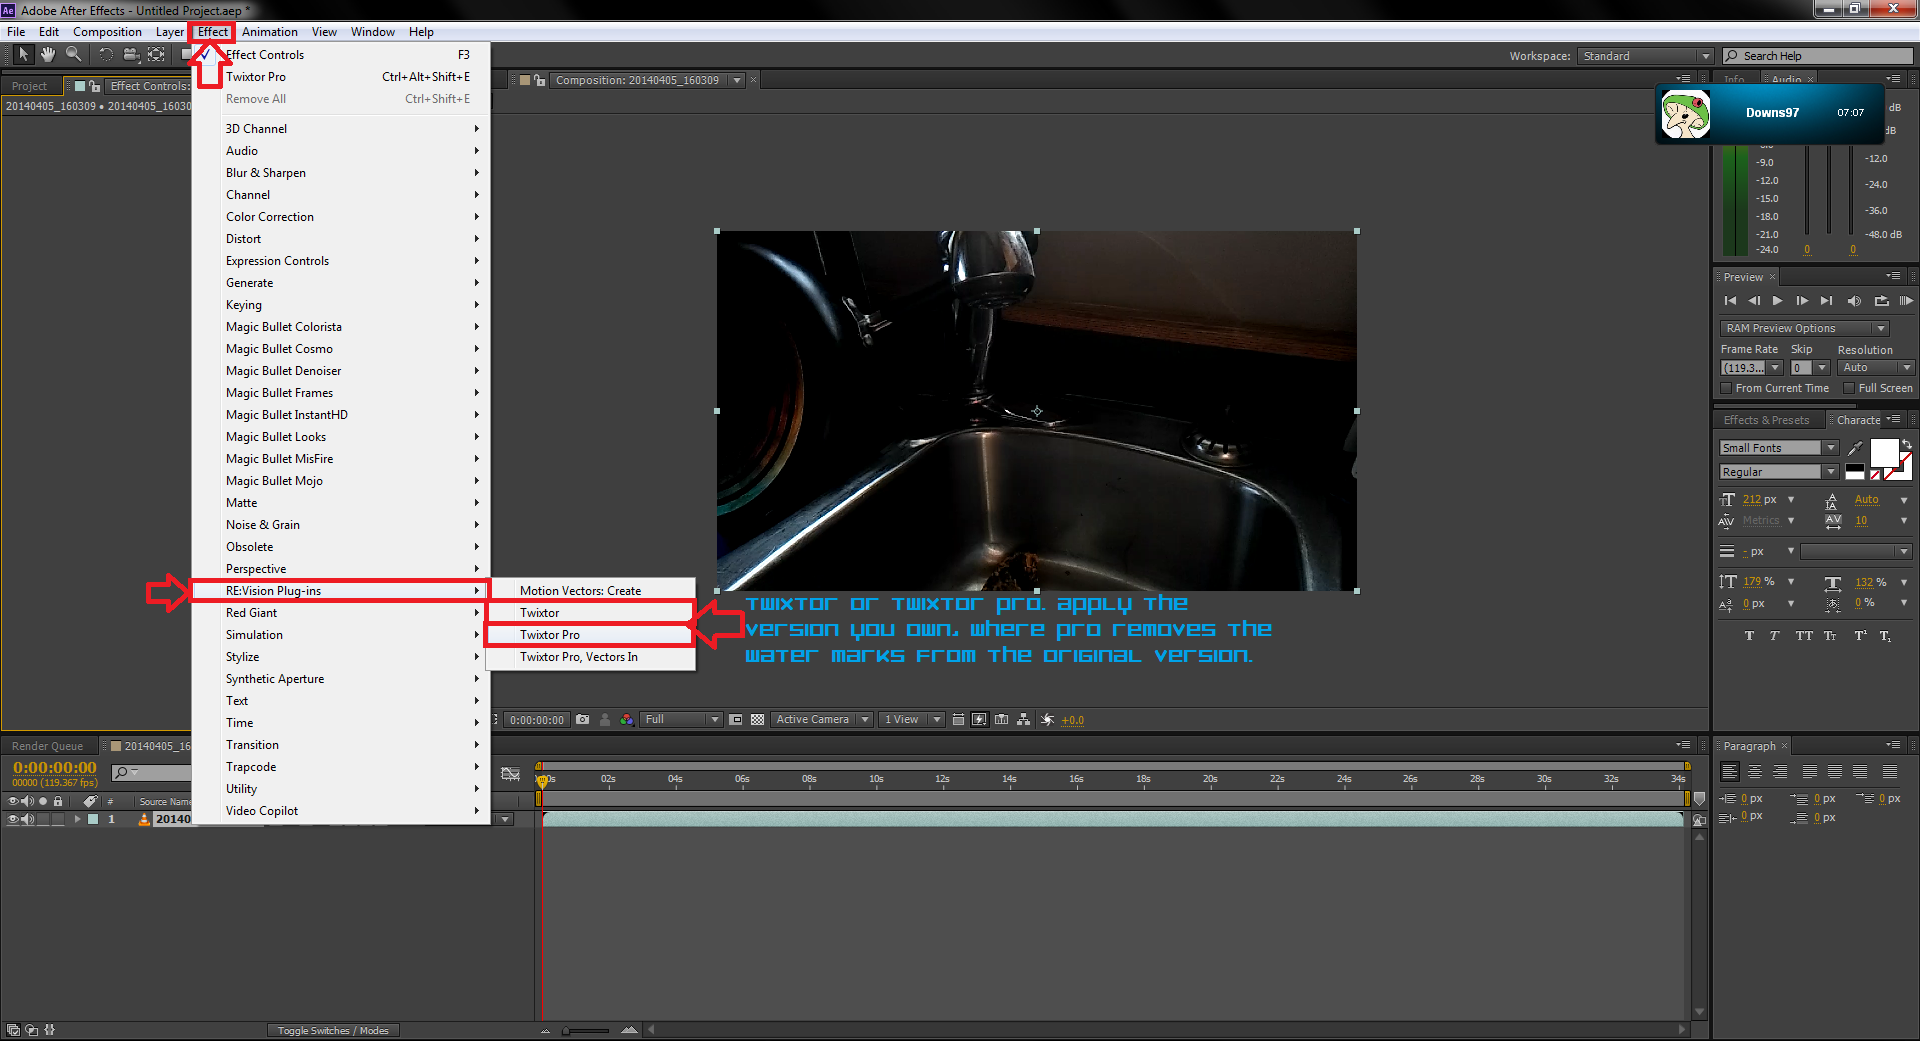Apply Faux Italic text style
1920x1041 pixels.
click(x=1774, y=636)
